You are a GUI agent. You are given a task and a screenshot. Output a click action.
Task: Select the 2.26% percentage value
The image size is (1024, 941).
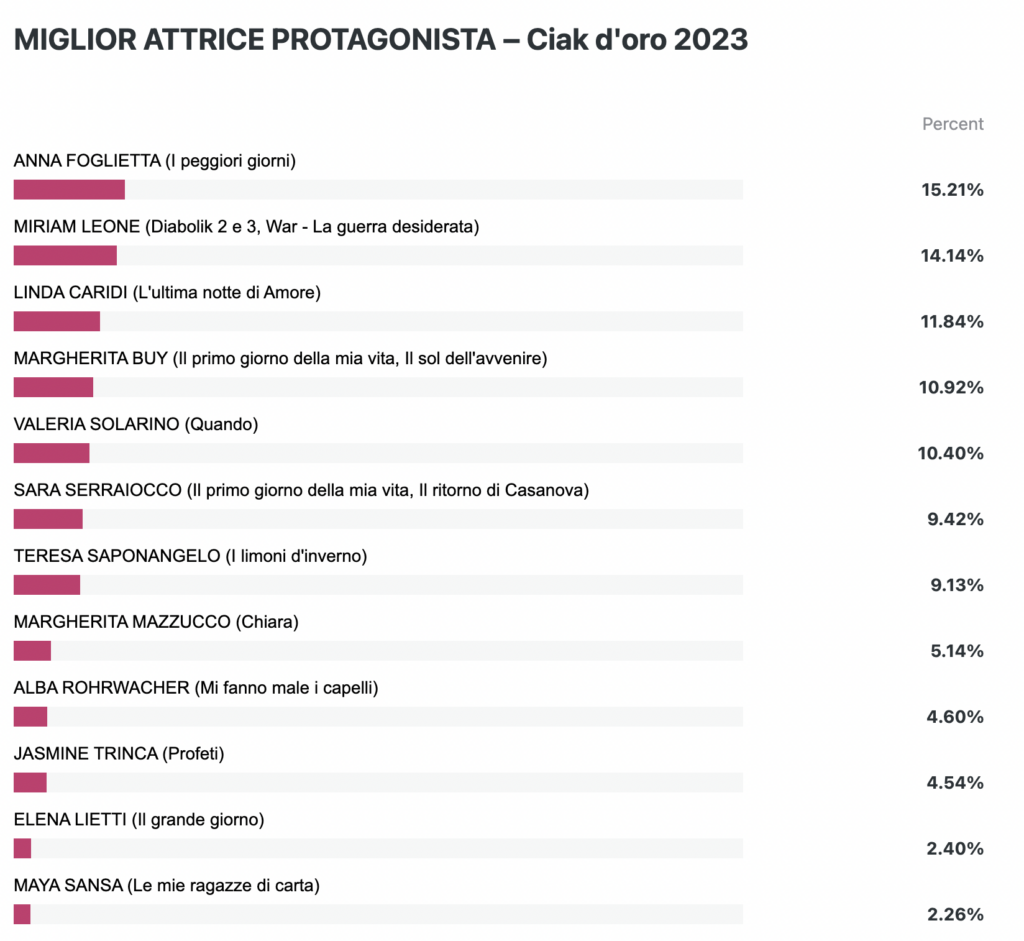point(955,915)
